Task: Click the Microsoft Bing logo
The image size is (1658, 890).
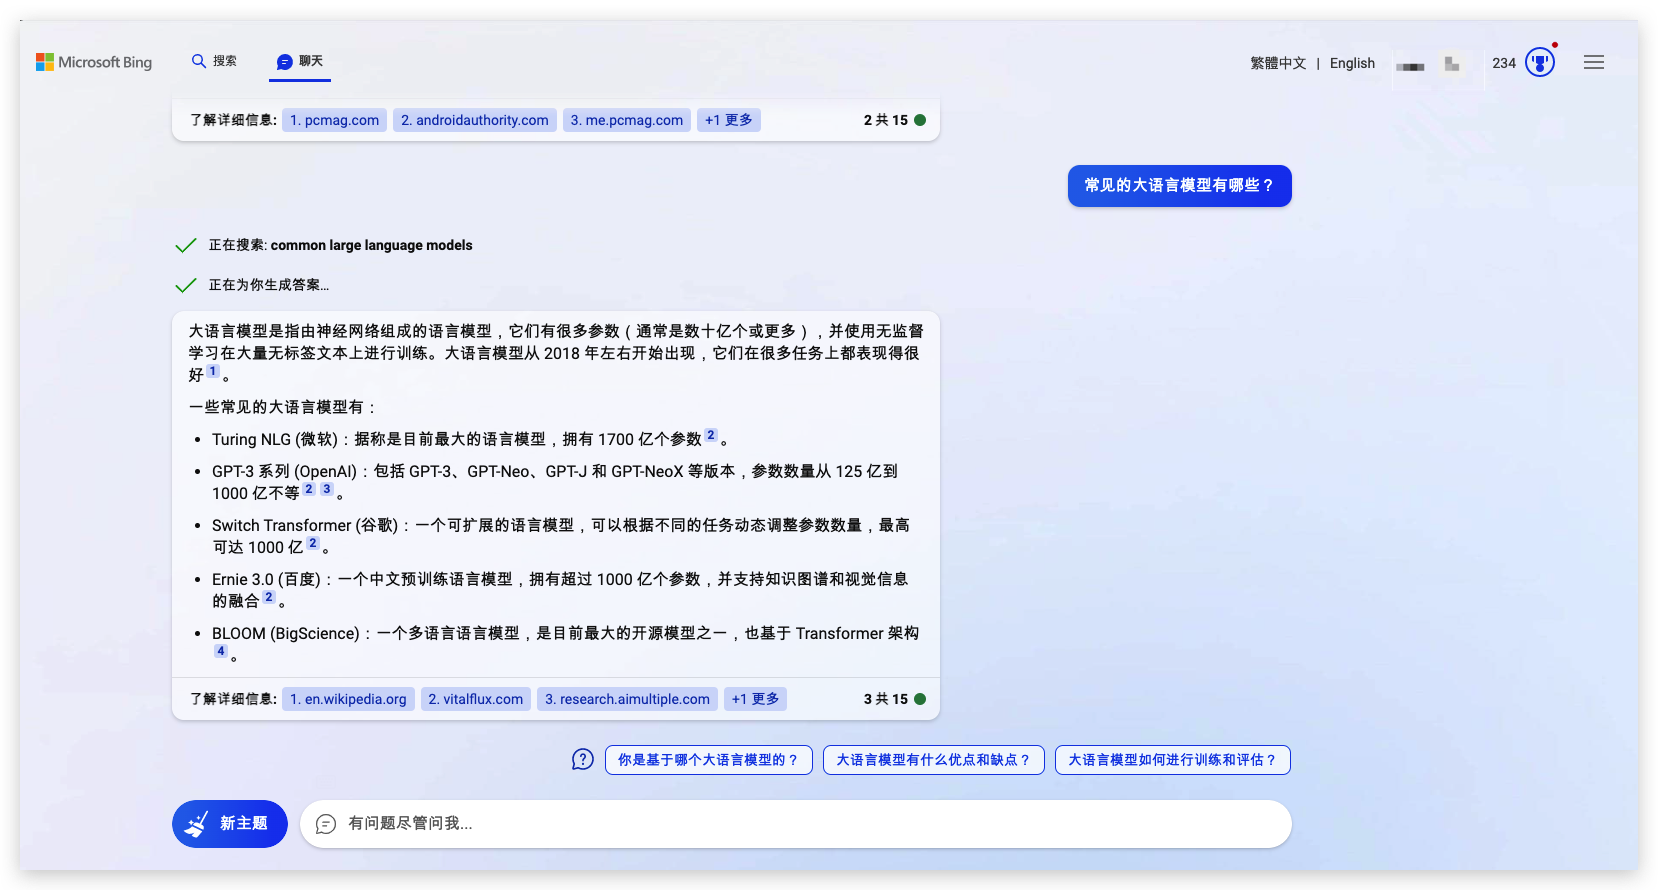Action: 94,62
